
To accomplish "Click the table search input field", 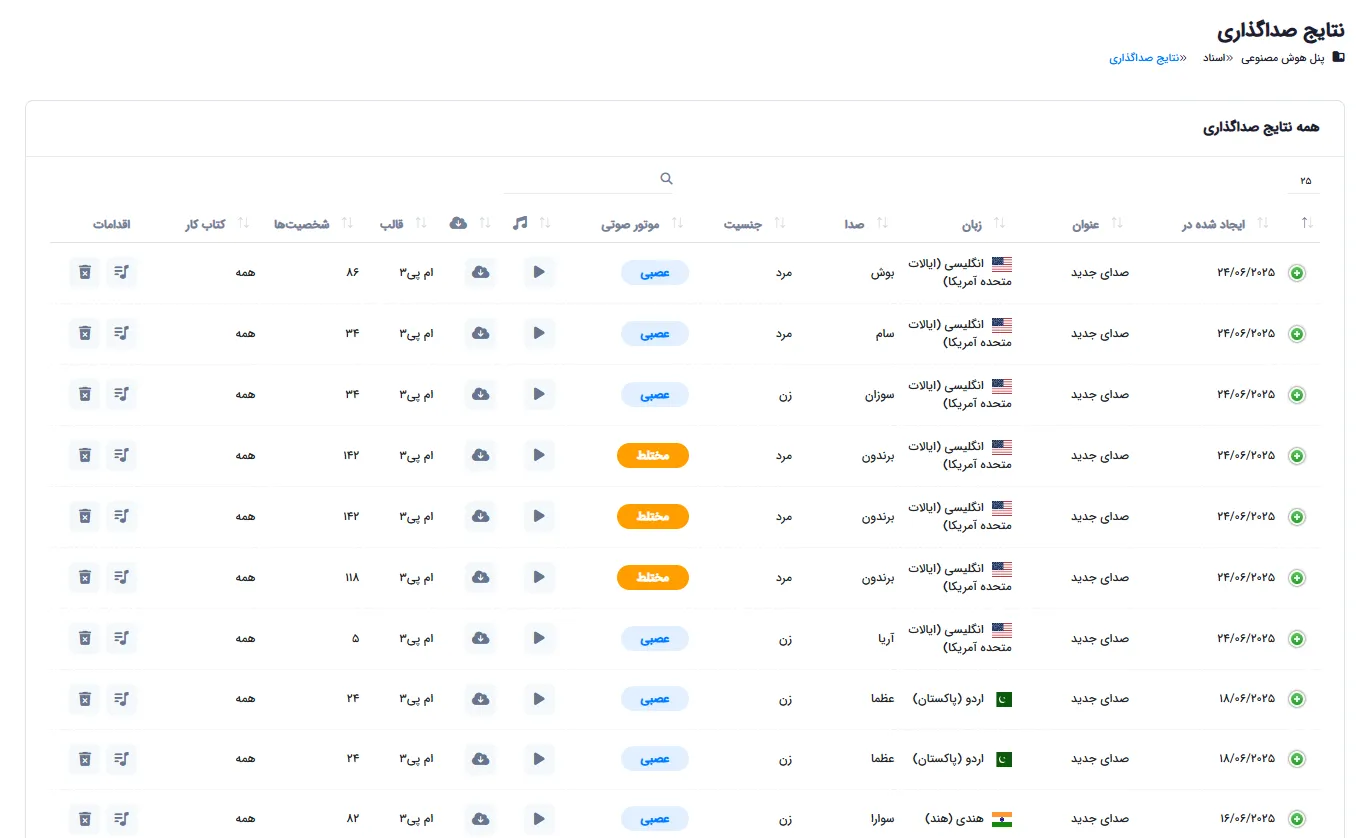I will coord(590,179).
